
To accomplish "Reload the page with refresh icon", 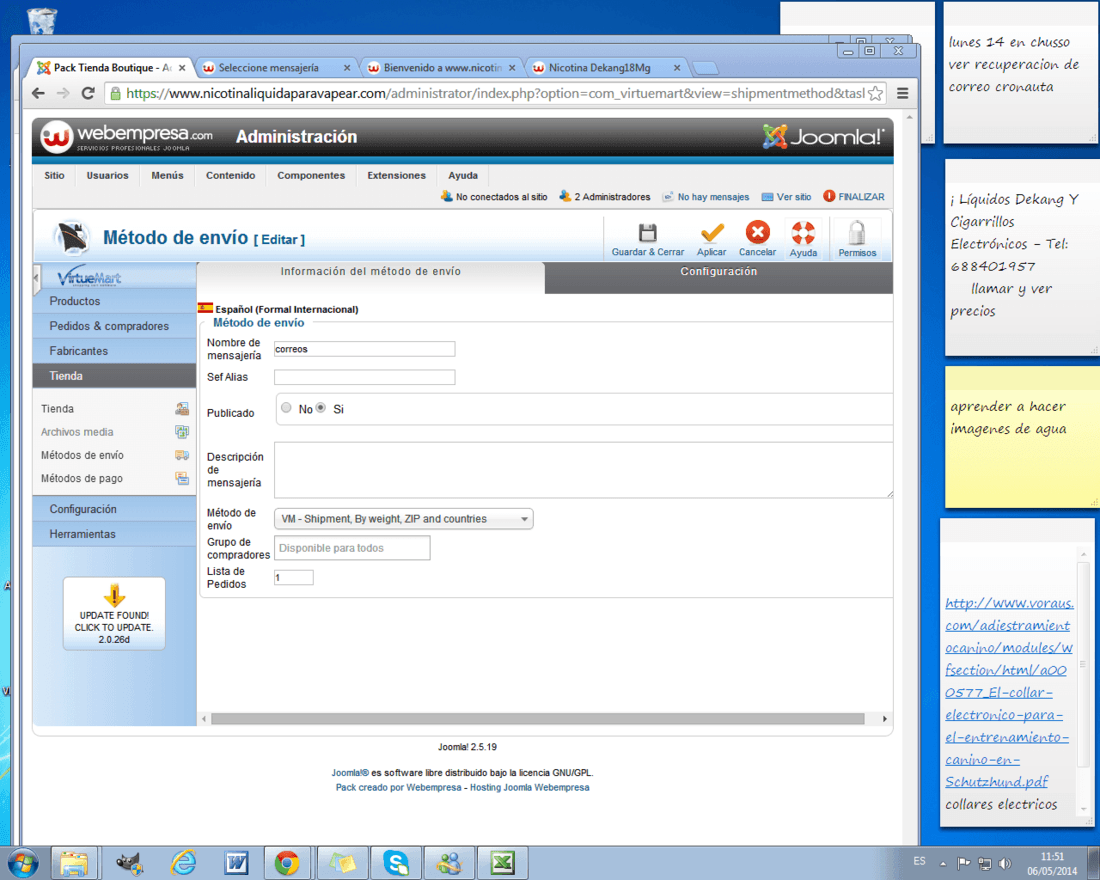I will (x=88, y=93).
